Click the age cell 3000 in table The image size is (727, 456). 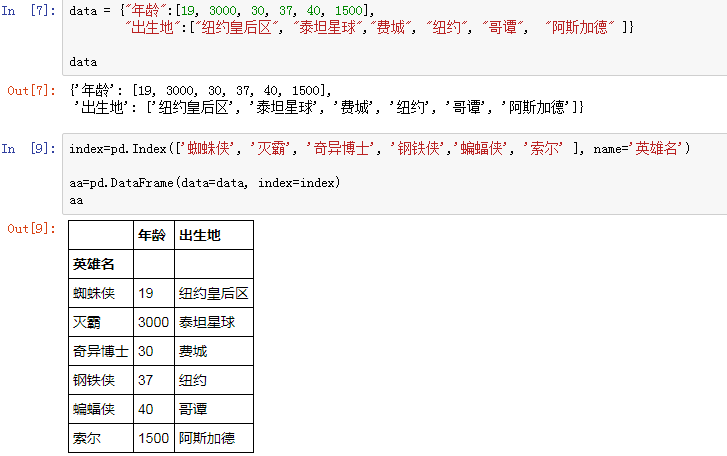[x=154, y=322]
